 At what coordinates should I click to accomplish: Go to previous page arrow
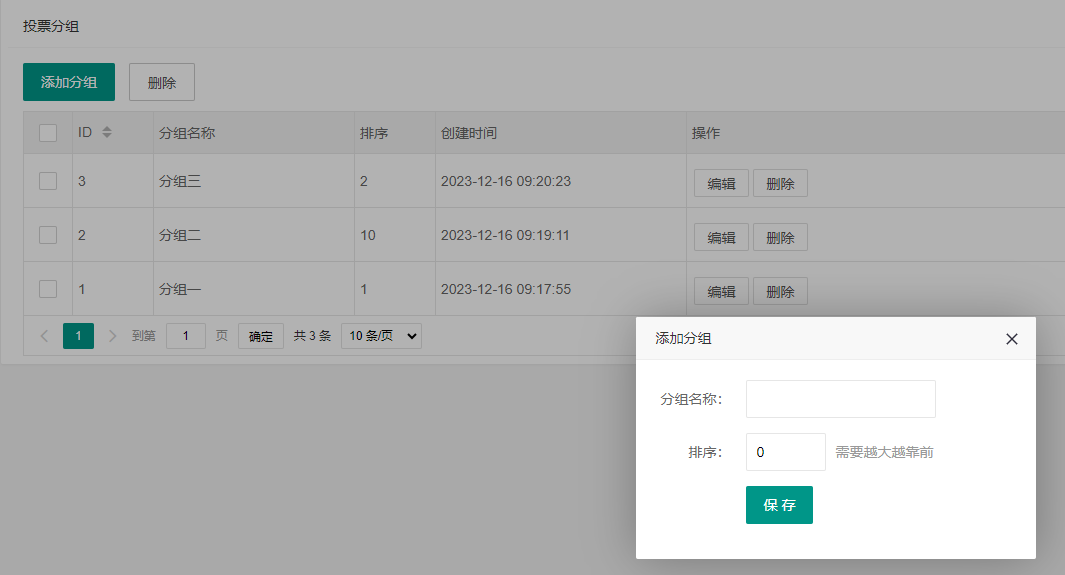pos(44,336)
